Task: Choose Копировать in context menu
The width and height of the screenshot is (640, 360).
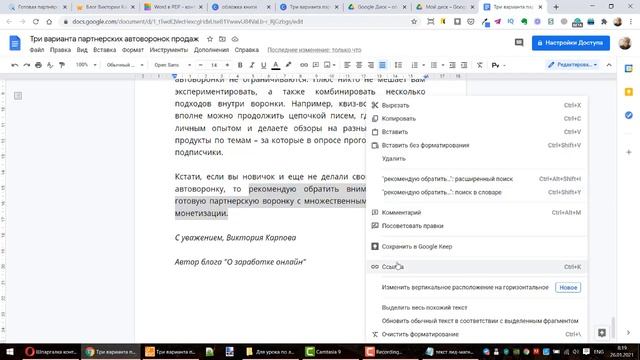Action: click(477, 119)
